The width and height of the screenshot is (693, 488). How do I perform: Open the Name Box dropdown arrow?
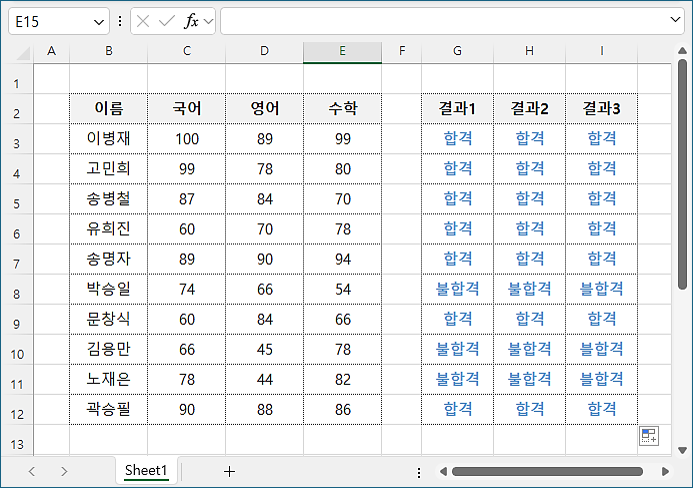coord(99,21)
